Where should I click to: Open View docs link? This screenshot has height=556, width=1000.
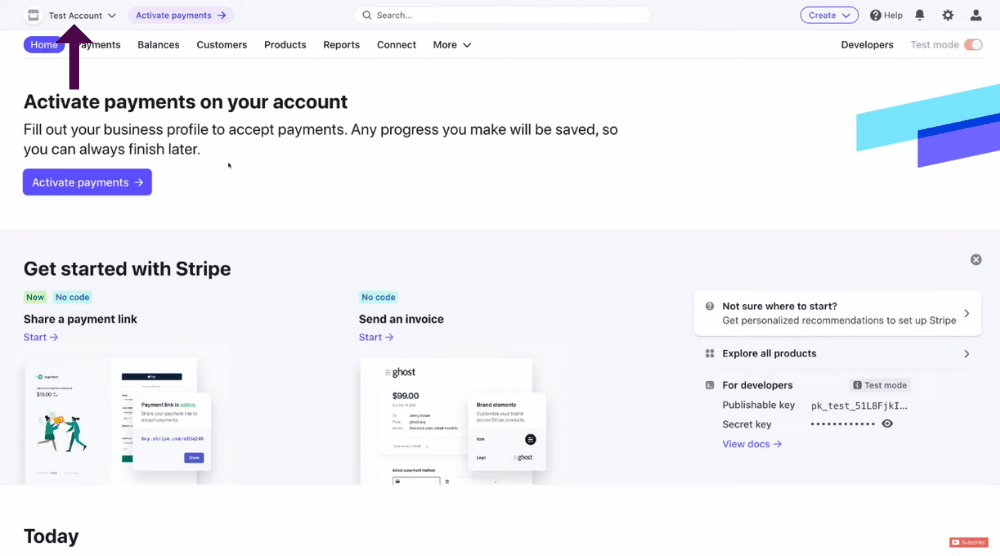point(752,444)
